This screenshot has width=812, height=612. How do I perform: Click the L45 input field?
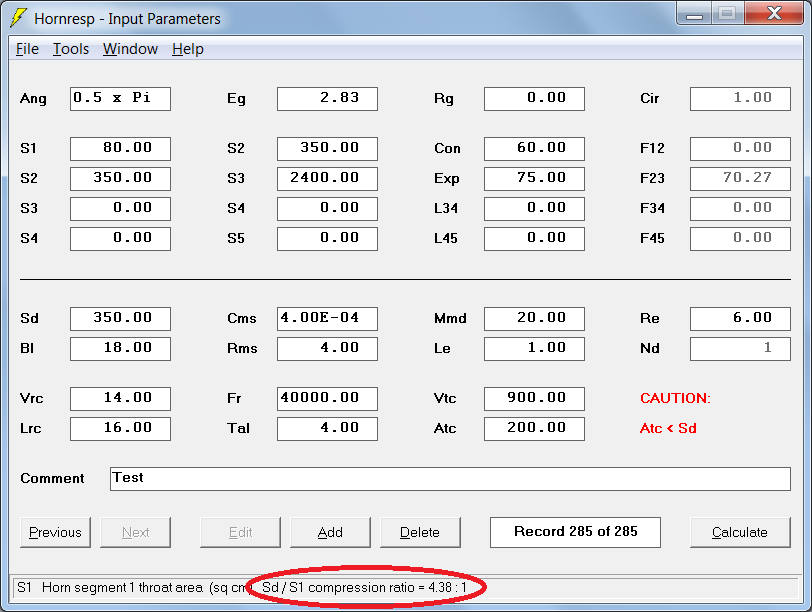point(534,239)
